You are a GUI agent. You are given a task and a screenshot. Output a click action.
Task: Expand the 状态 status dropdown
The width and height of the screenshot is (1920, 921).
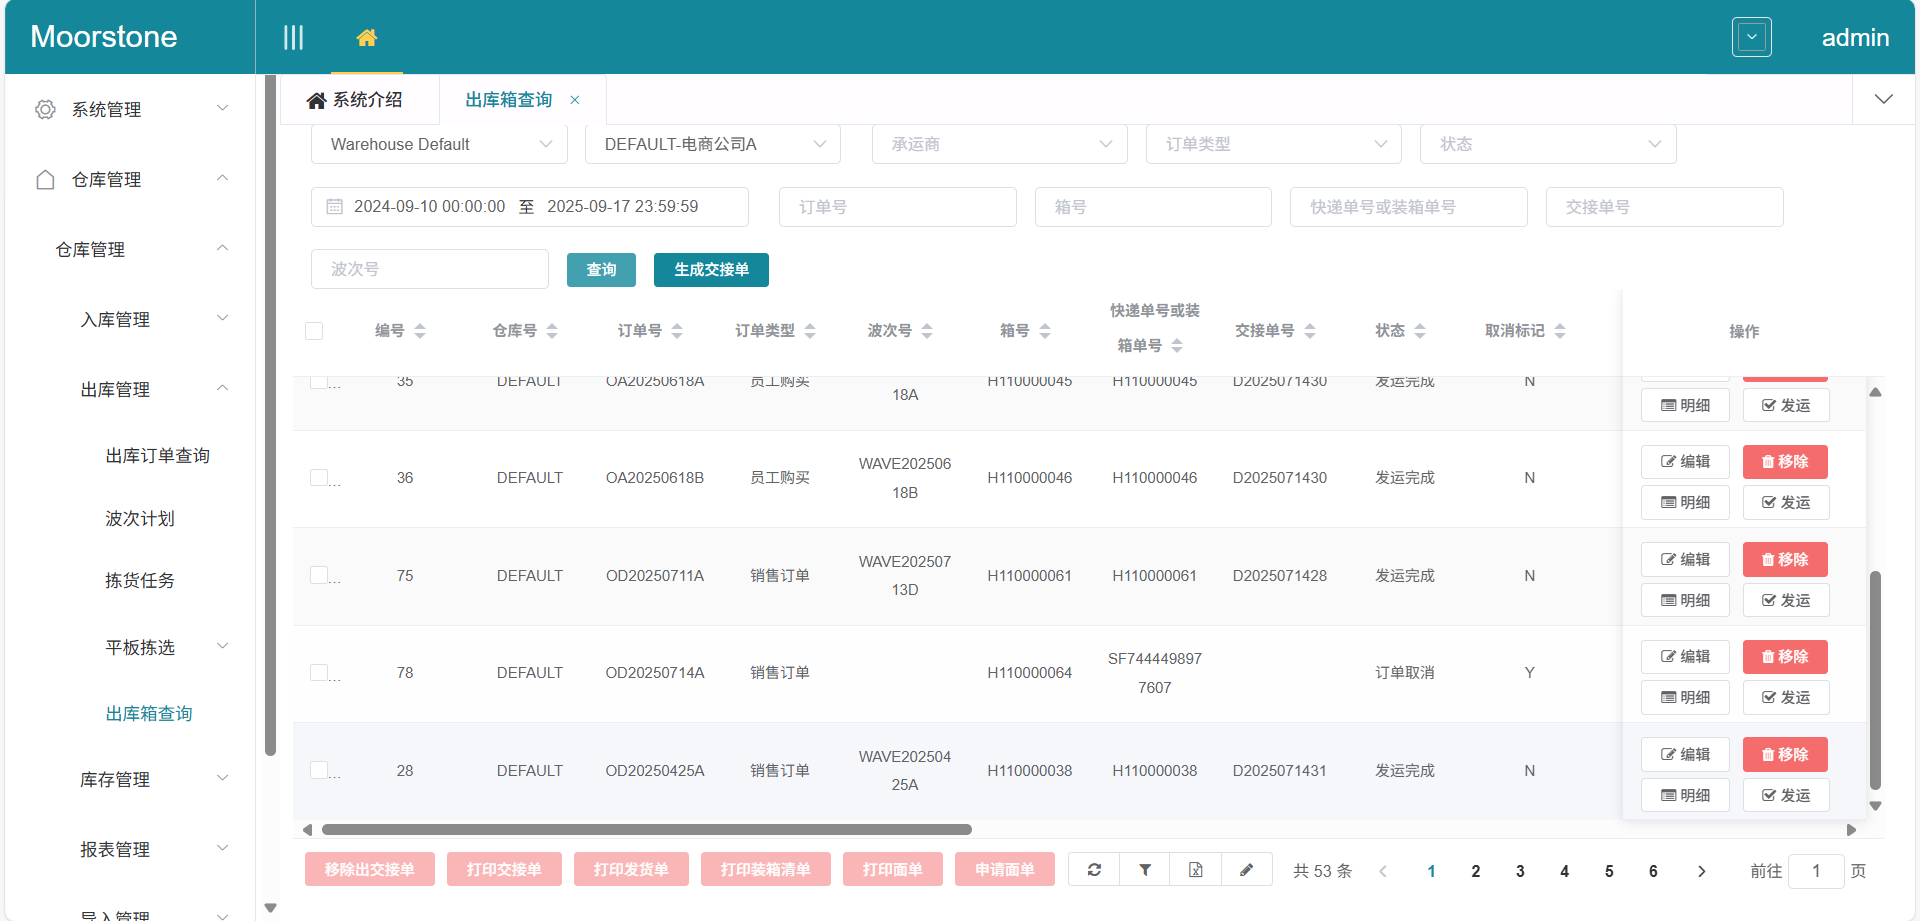(1547, 144)
